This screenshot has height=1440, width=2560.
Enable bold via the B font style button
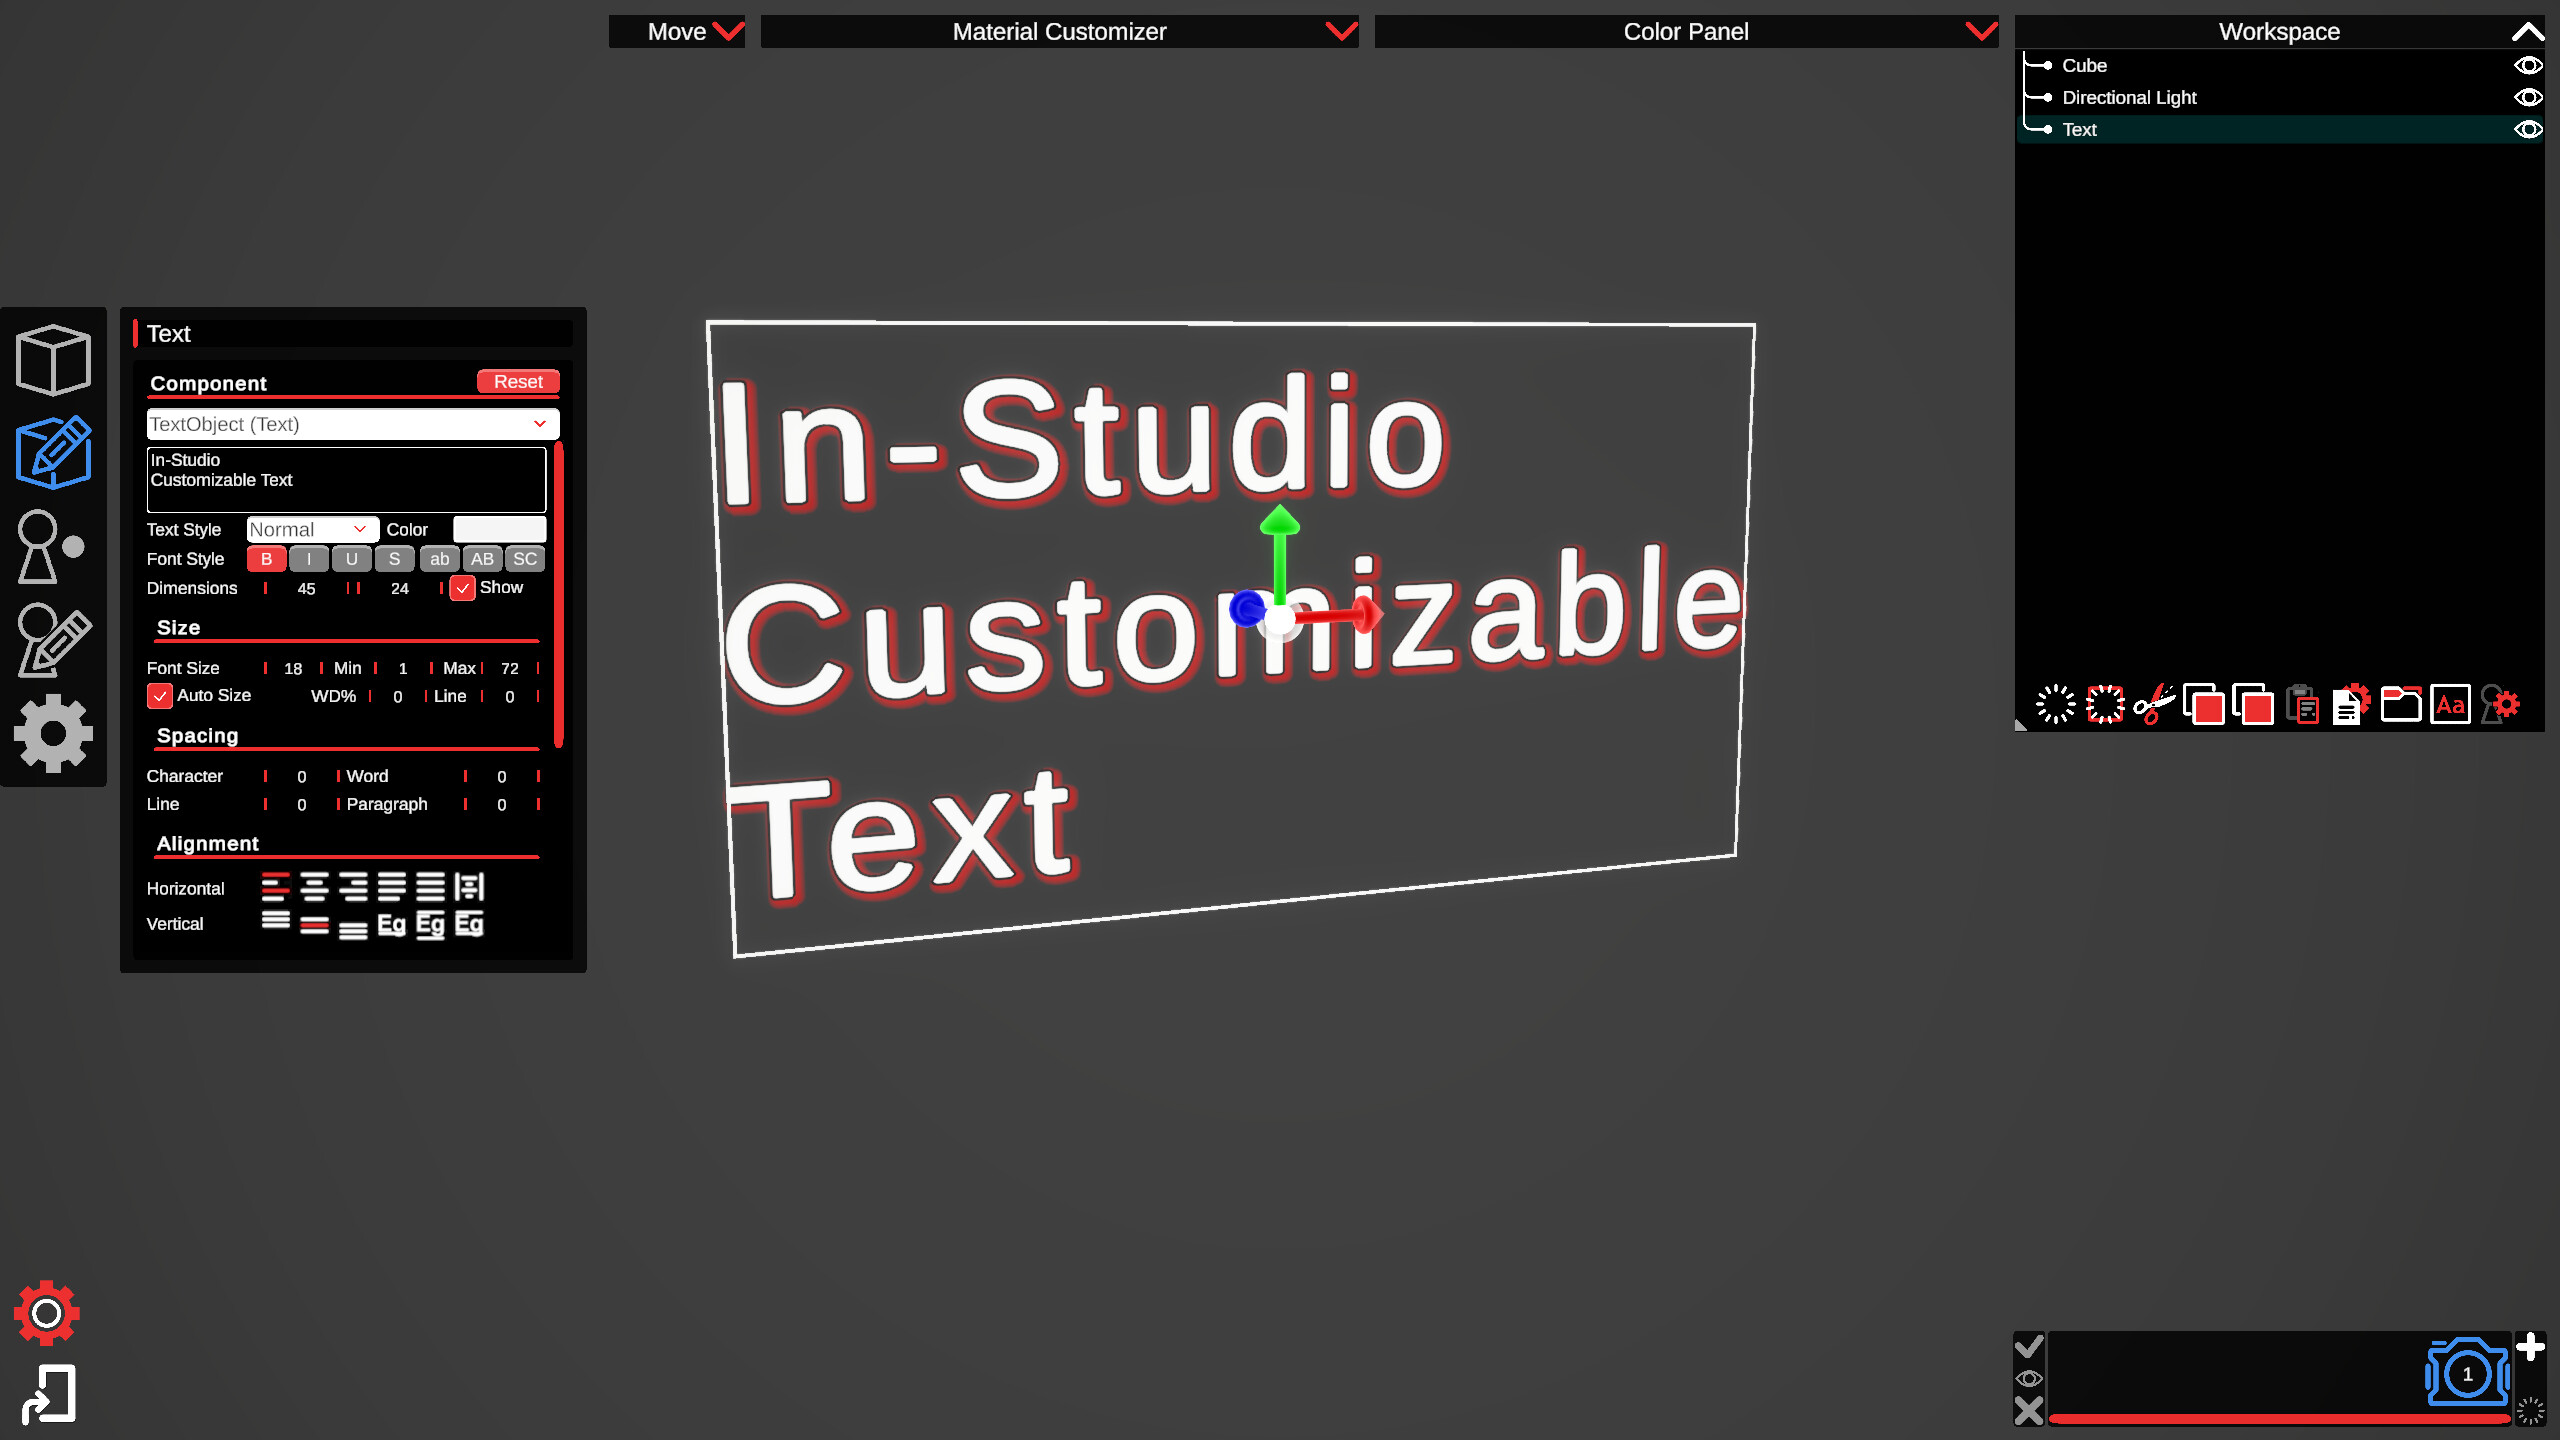coord(266,559)
